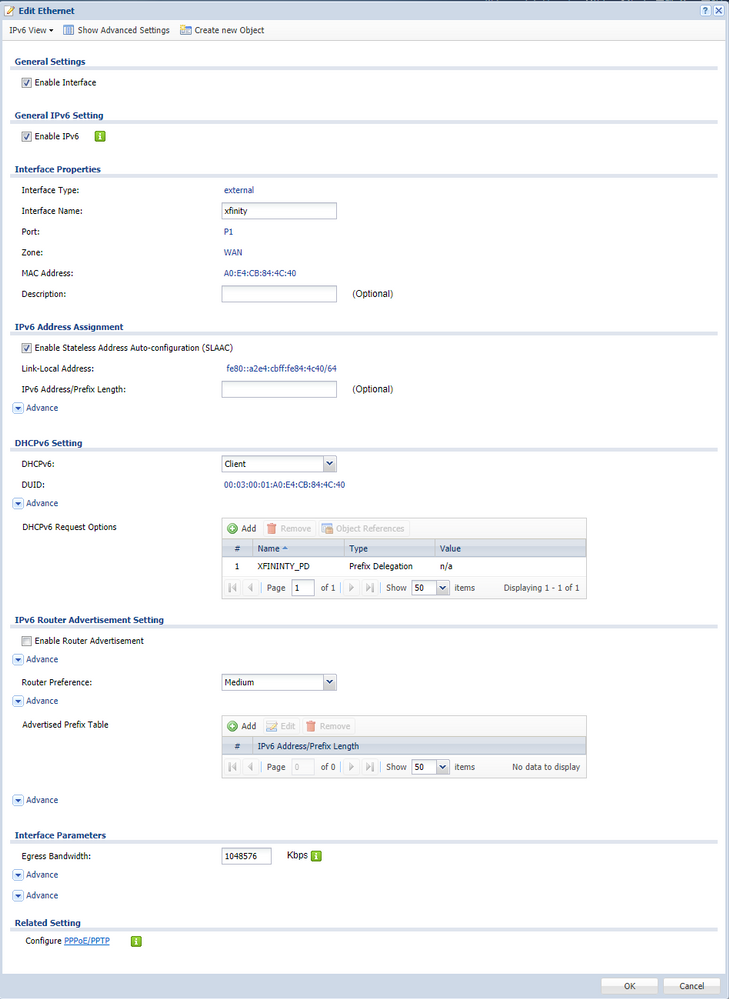Toggle Enable Router Advertisement checkbox
729x999 pixels.
point(27,641)
